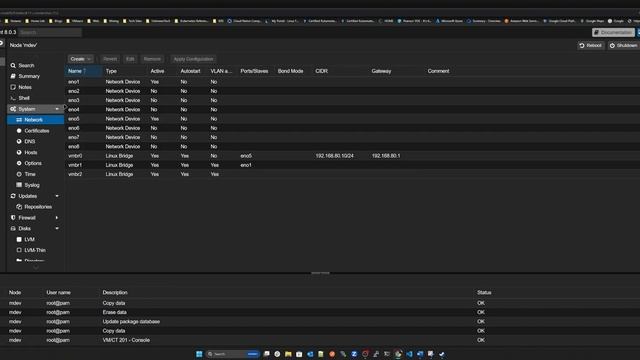Expand the Firewall section arrow
640x360 pixels.
click(x=57, y=218)
